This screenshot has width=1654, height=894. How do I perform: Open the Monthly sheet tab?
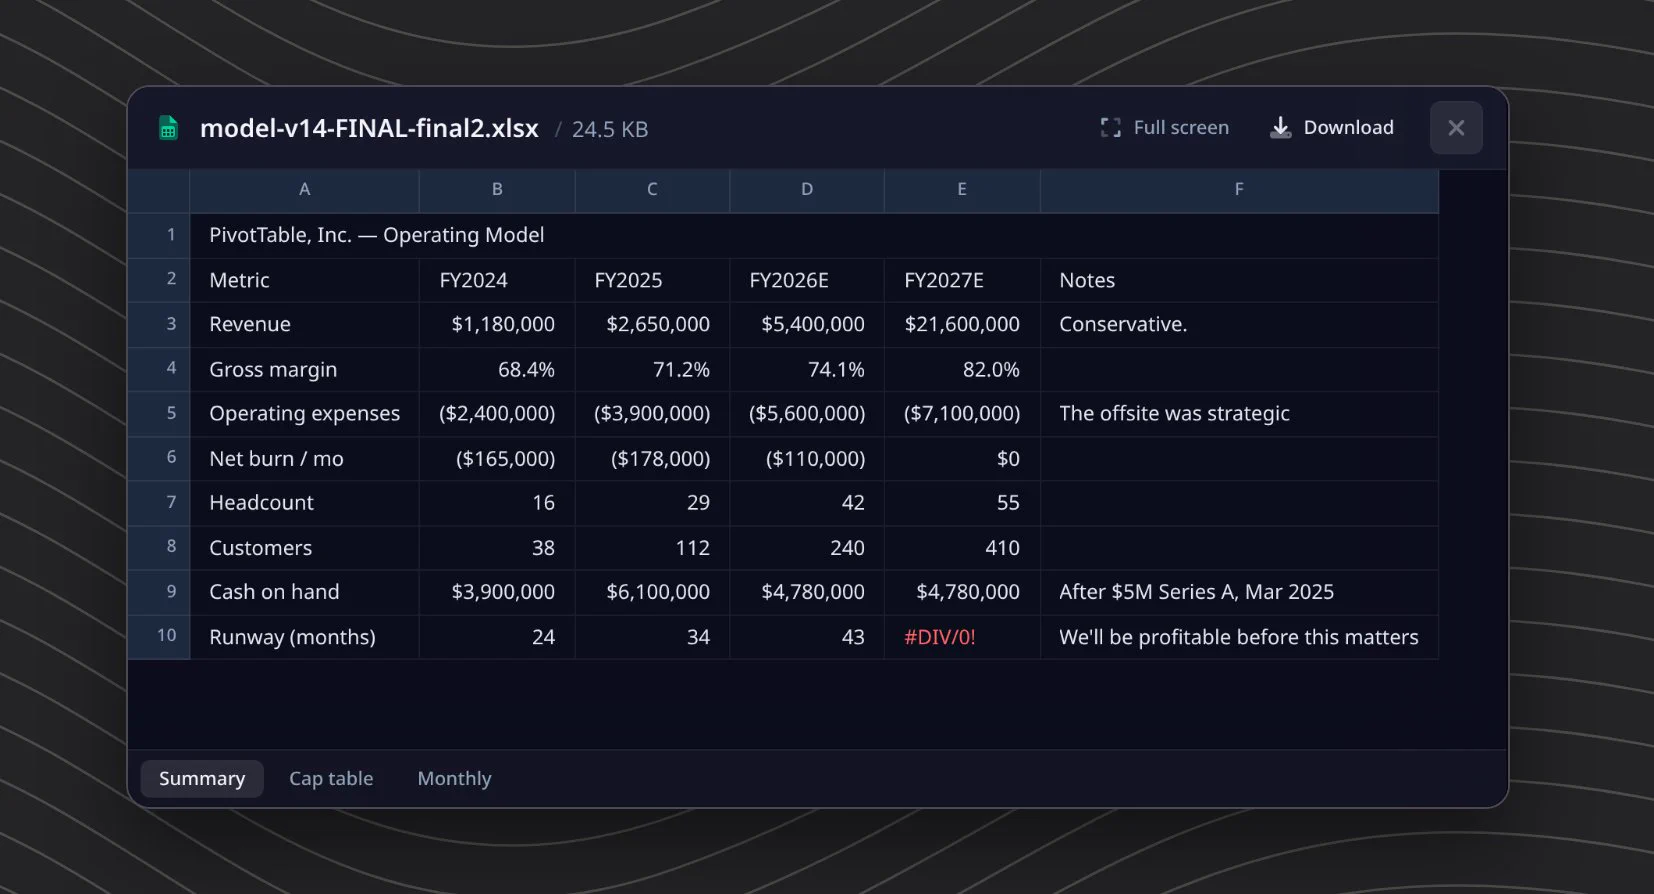454,779
